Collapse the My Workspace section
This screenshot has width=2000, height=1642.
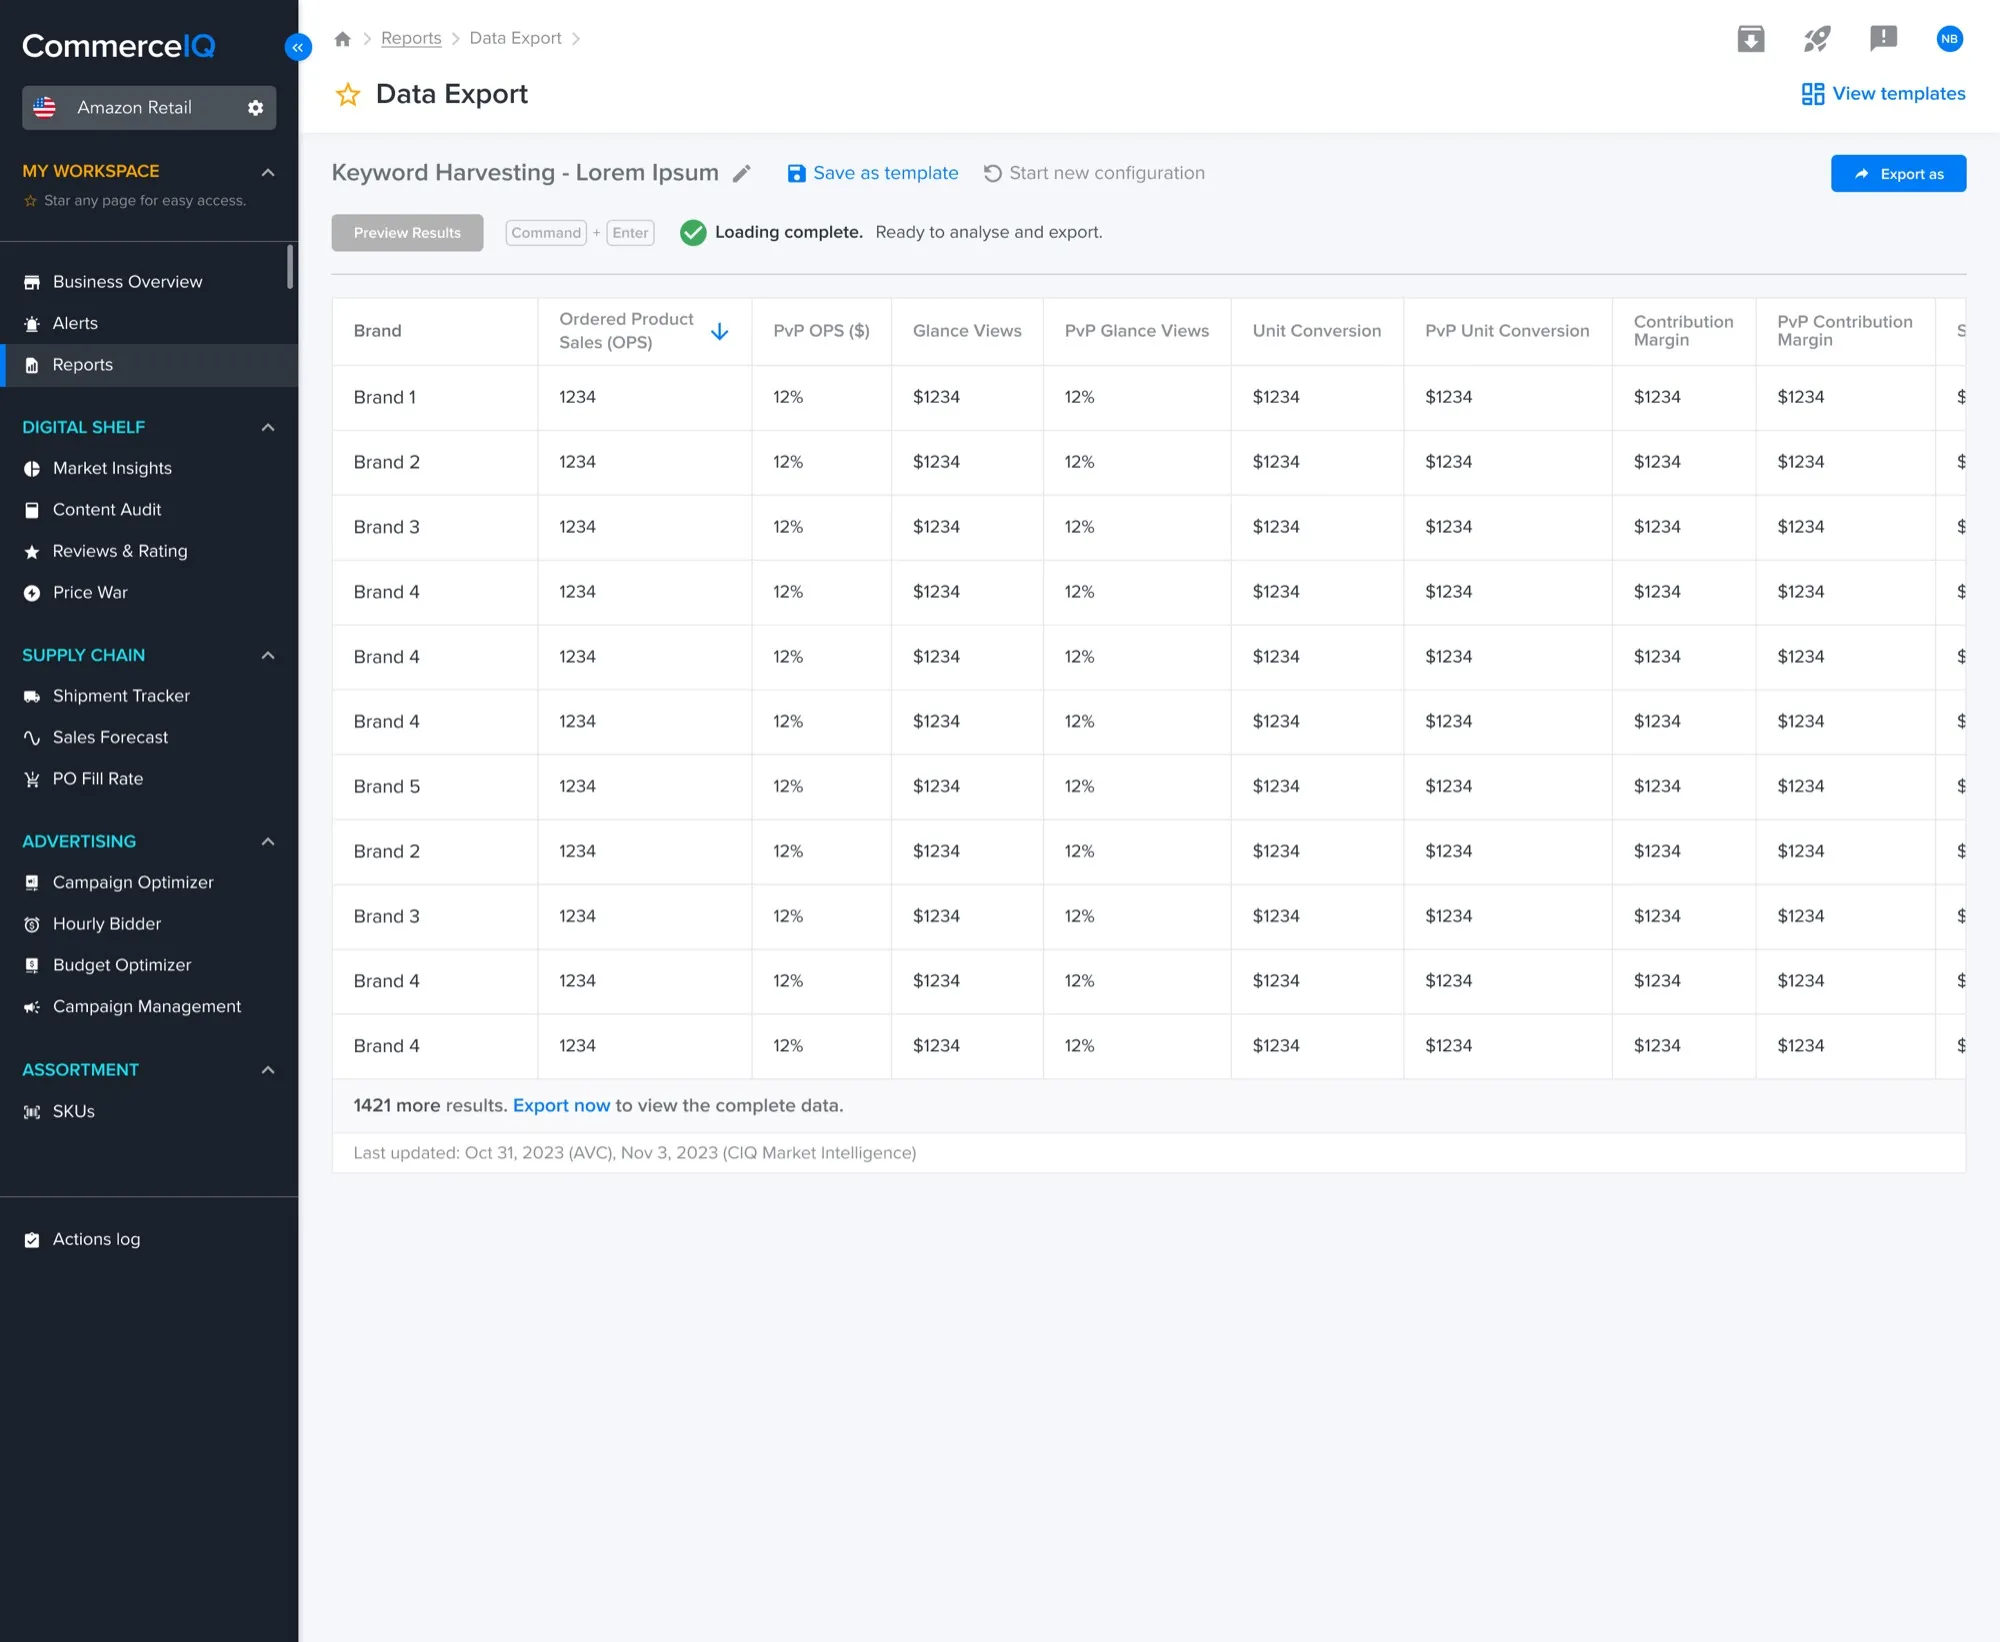tap(268, 172)
